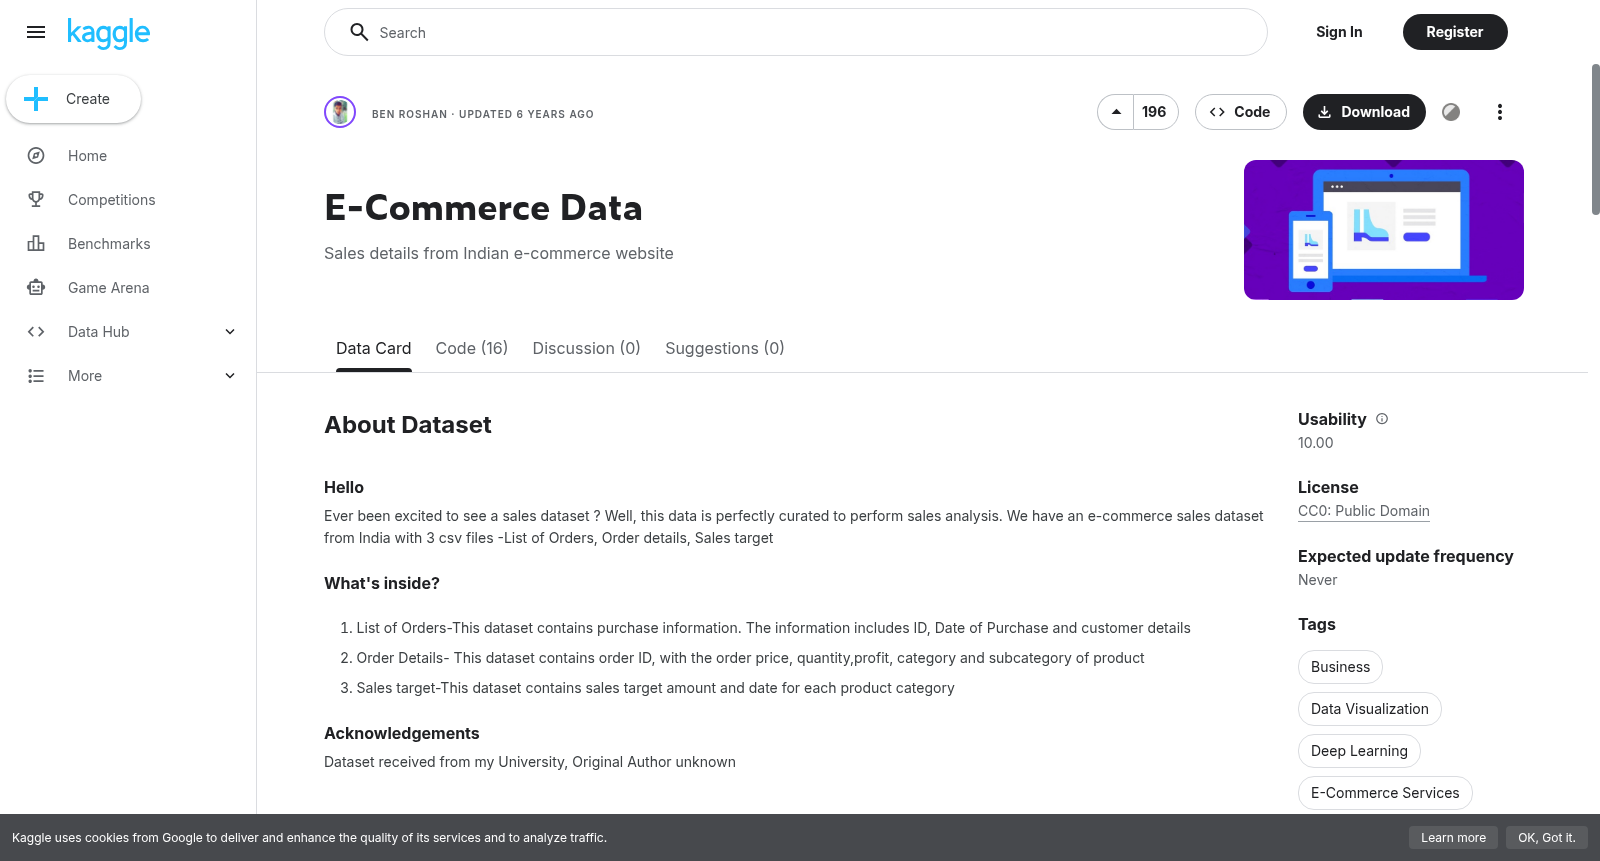1600x861 pixels.
Task: Click the search magnifier icon
Action: 359,32
